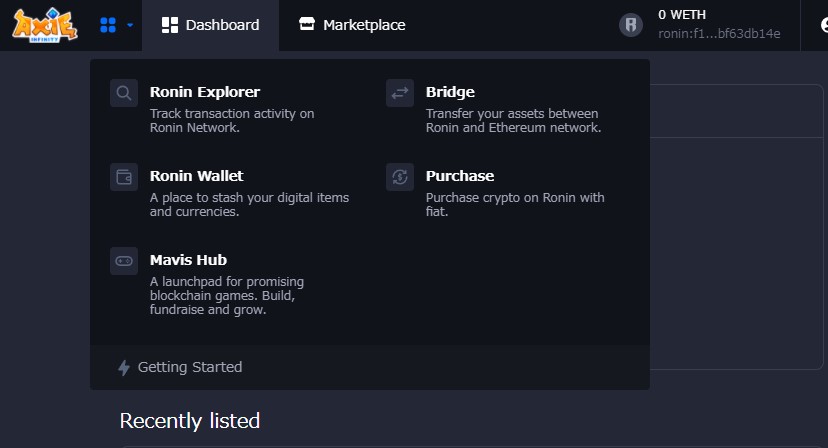Collapse the apps menu dropdown arrow

(130, 25)
